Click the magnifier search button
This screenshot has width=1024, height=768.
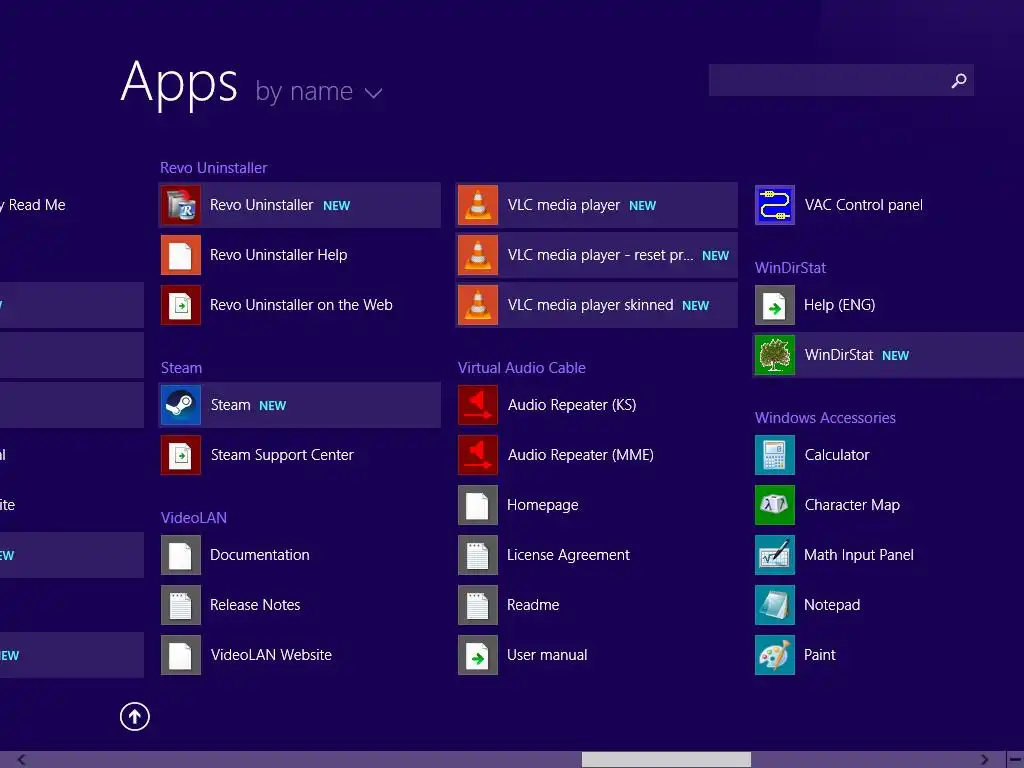(959, 80)
